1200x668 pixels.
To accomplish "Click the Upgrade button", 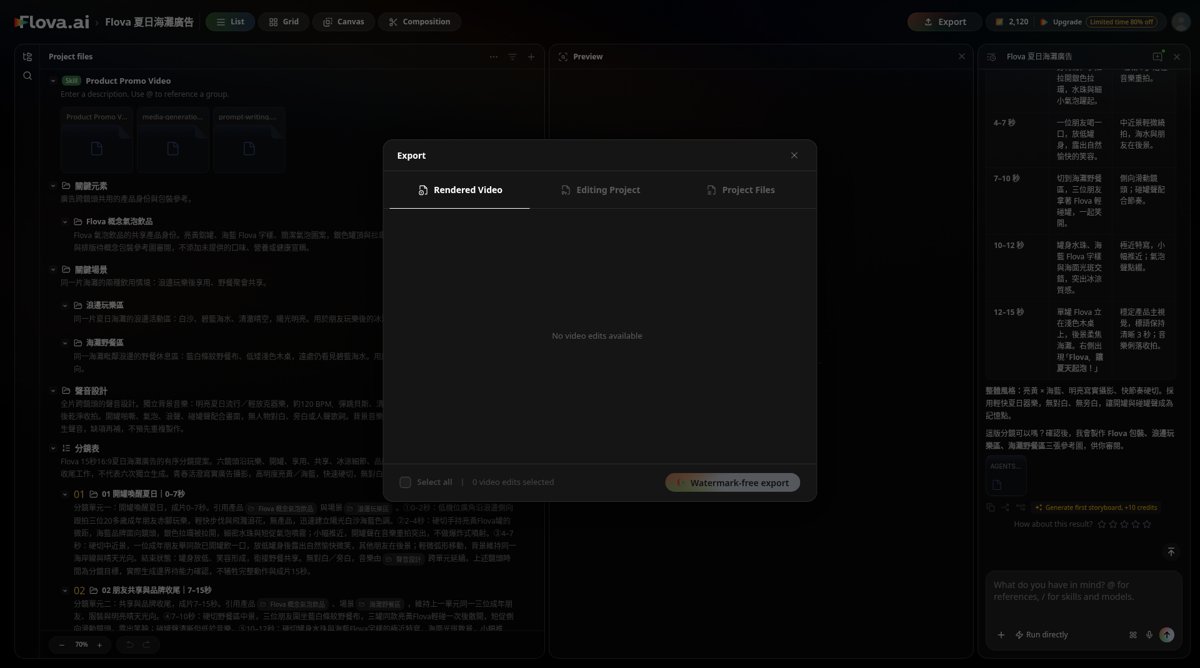I will click(1097, 21).
